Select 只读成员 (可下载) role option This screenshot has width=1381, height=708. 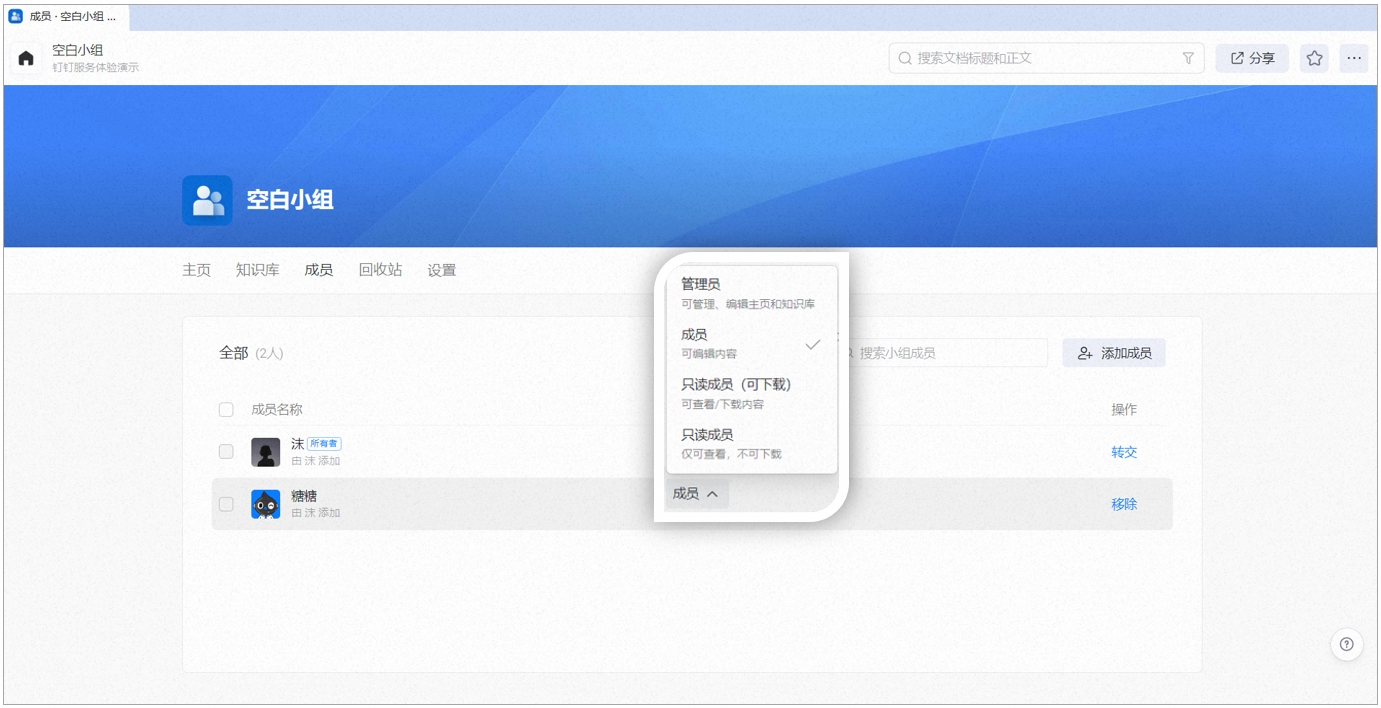pyautogui.click(x=752, y=393)
